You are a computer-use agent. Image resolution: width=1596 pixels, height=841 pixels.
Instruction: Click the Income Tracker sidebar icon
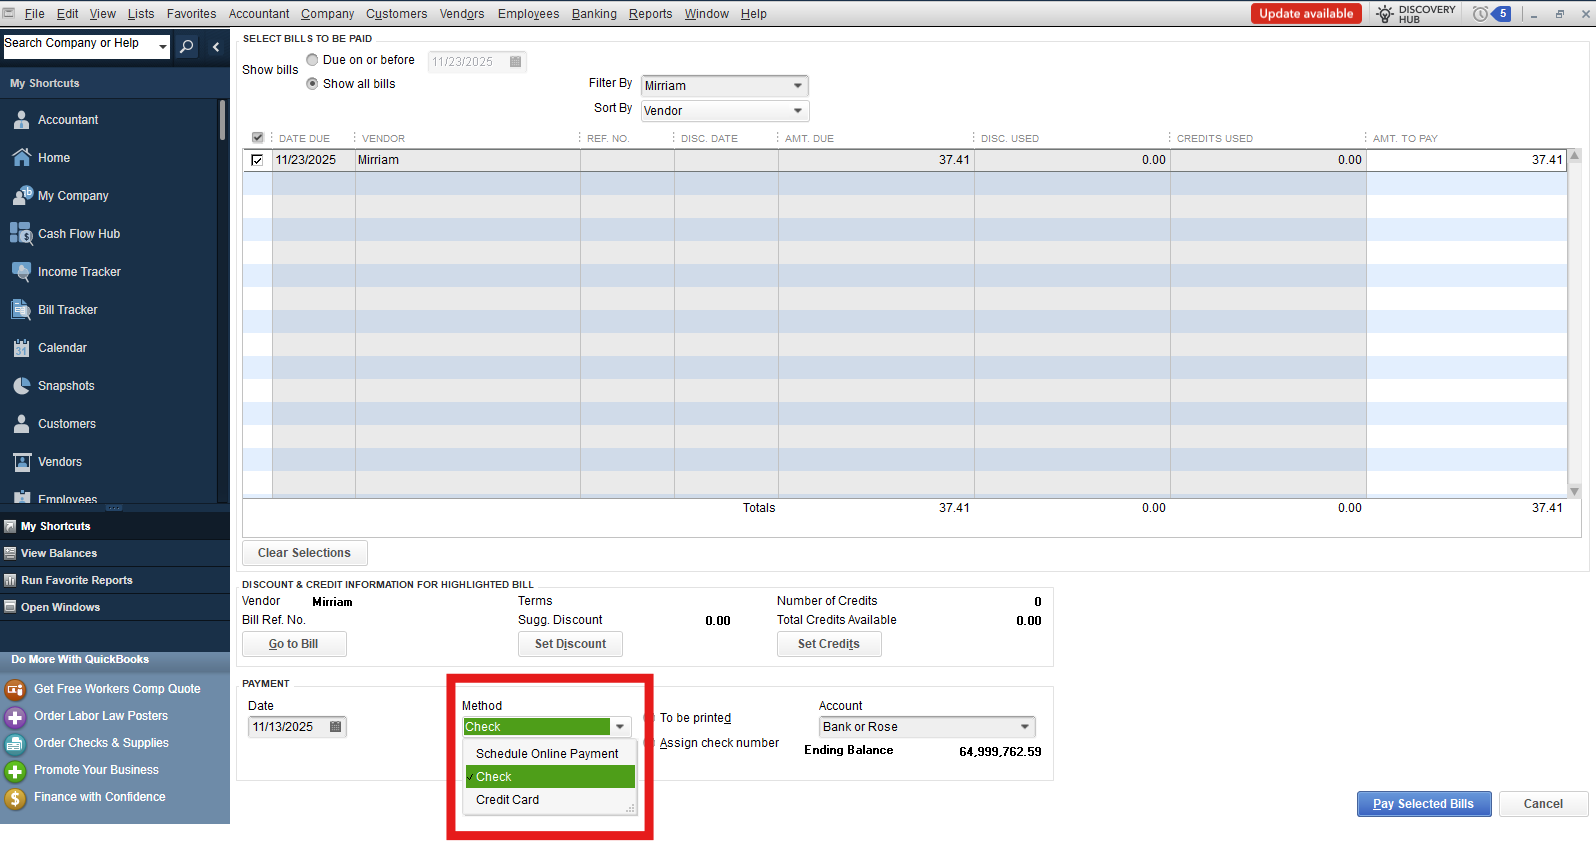click(x=21, y=271)
